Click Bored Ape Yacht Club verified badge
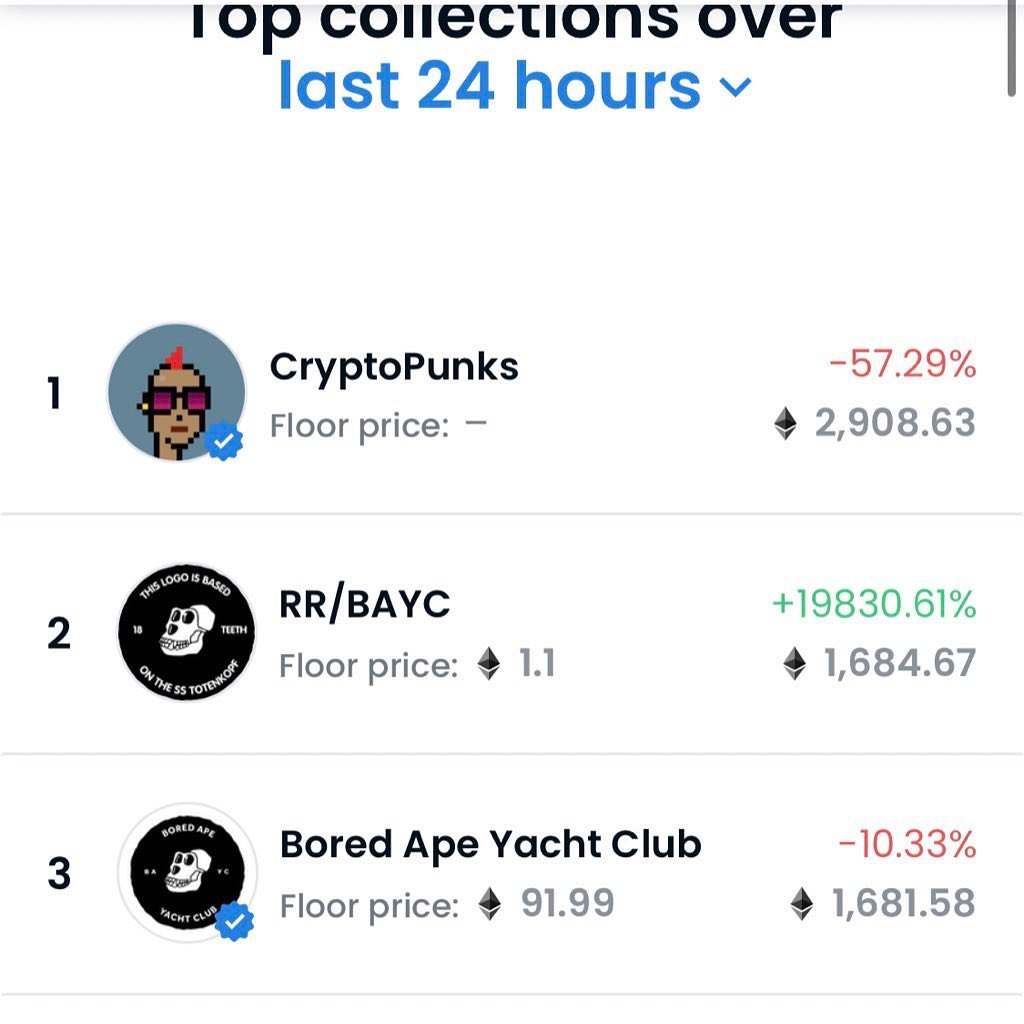The image size is (1024, 1024). point(234,922)
